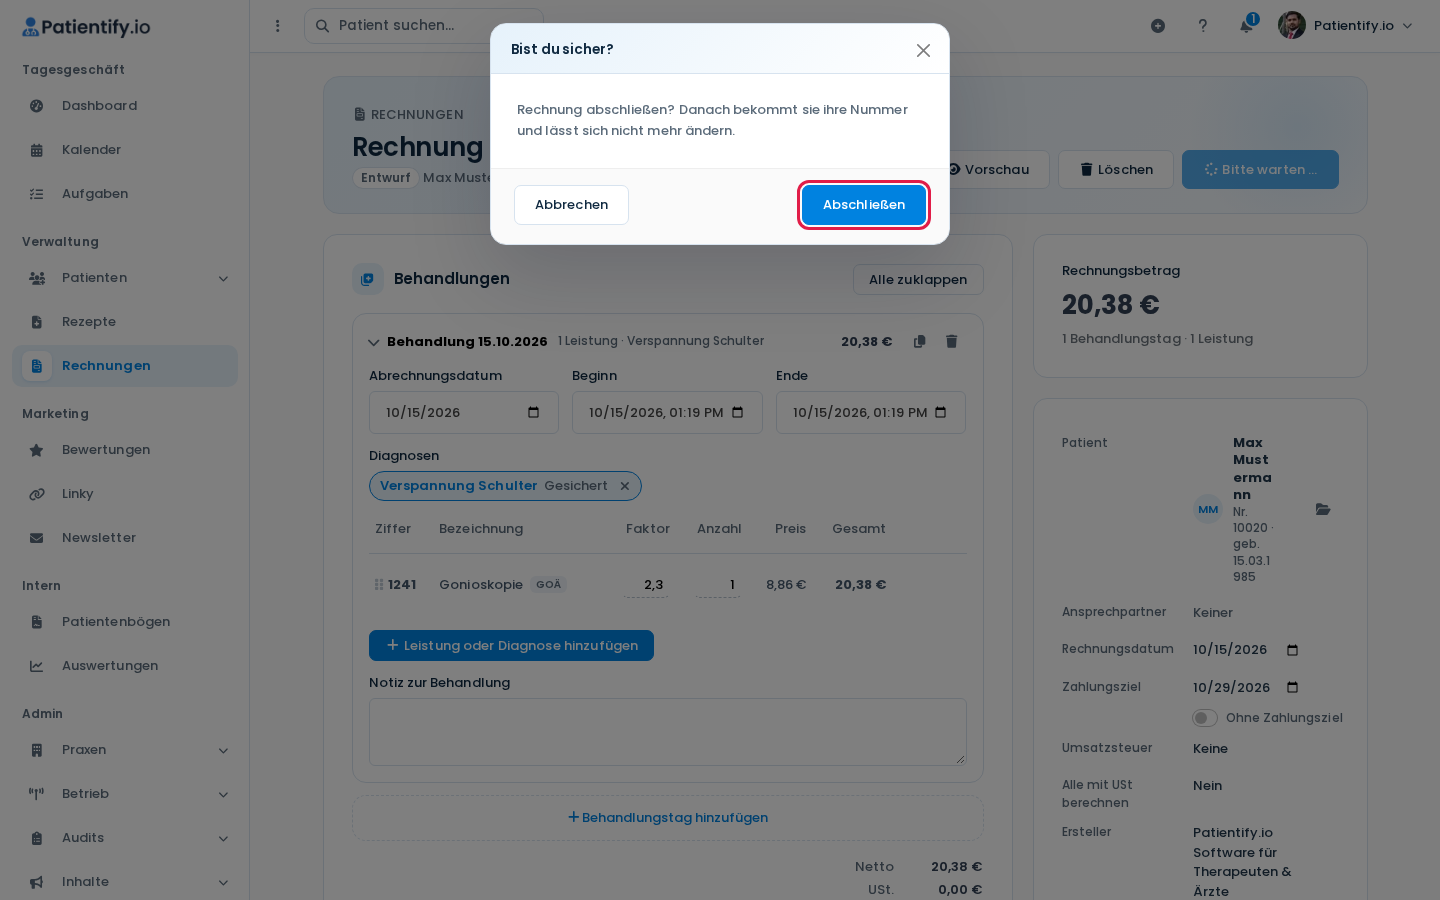Open the notifications bell icon
Image resolution: width=1440 pixels, height=900 pixels.
(1246, 26)
